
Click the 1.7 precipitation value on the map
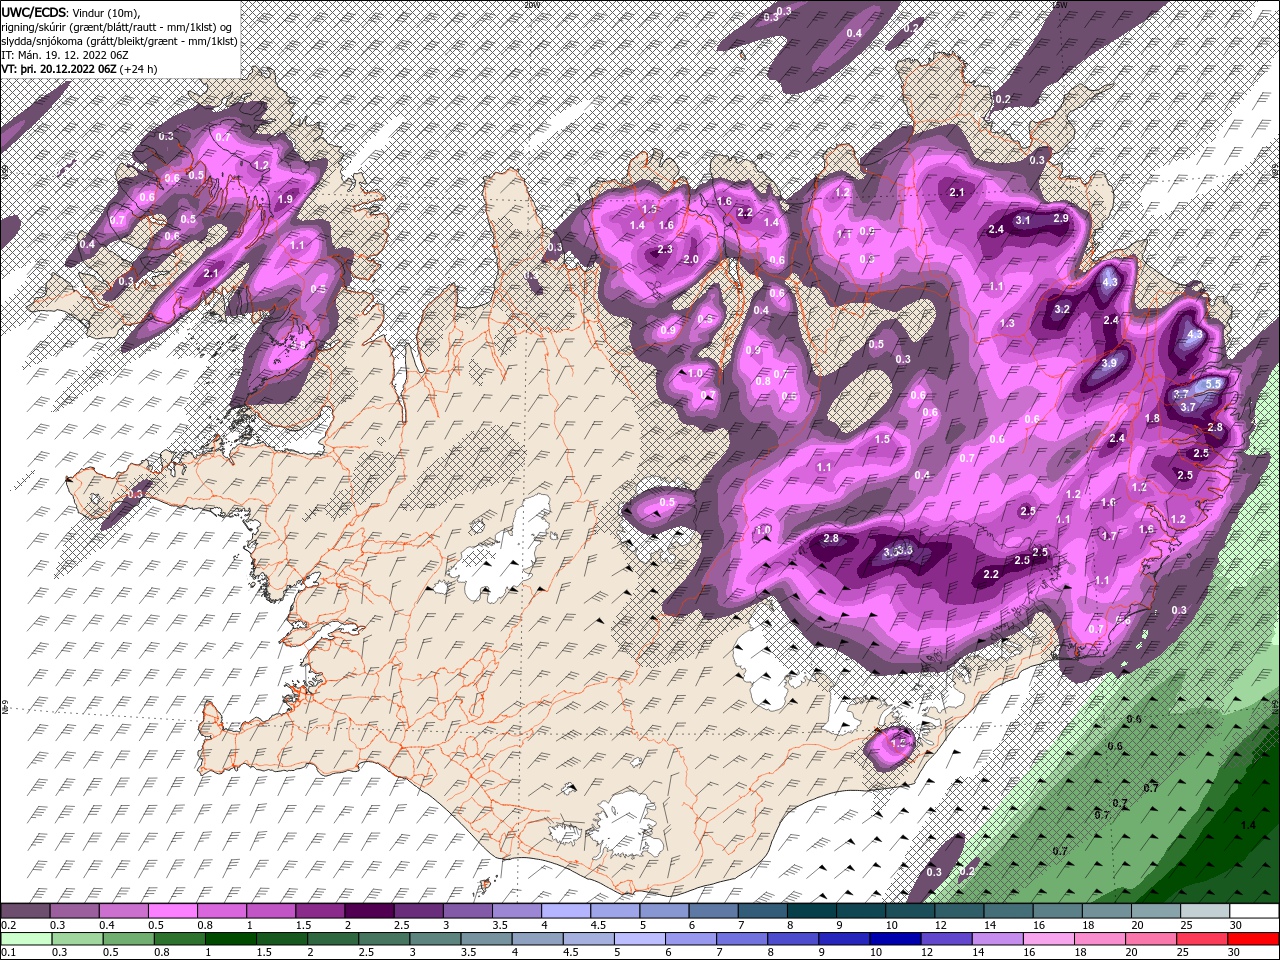coord(1109,537)
